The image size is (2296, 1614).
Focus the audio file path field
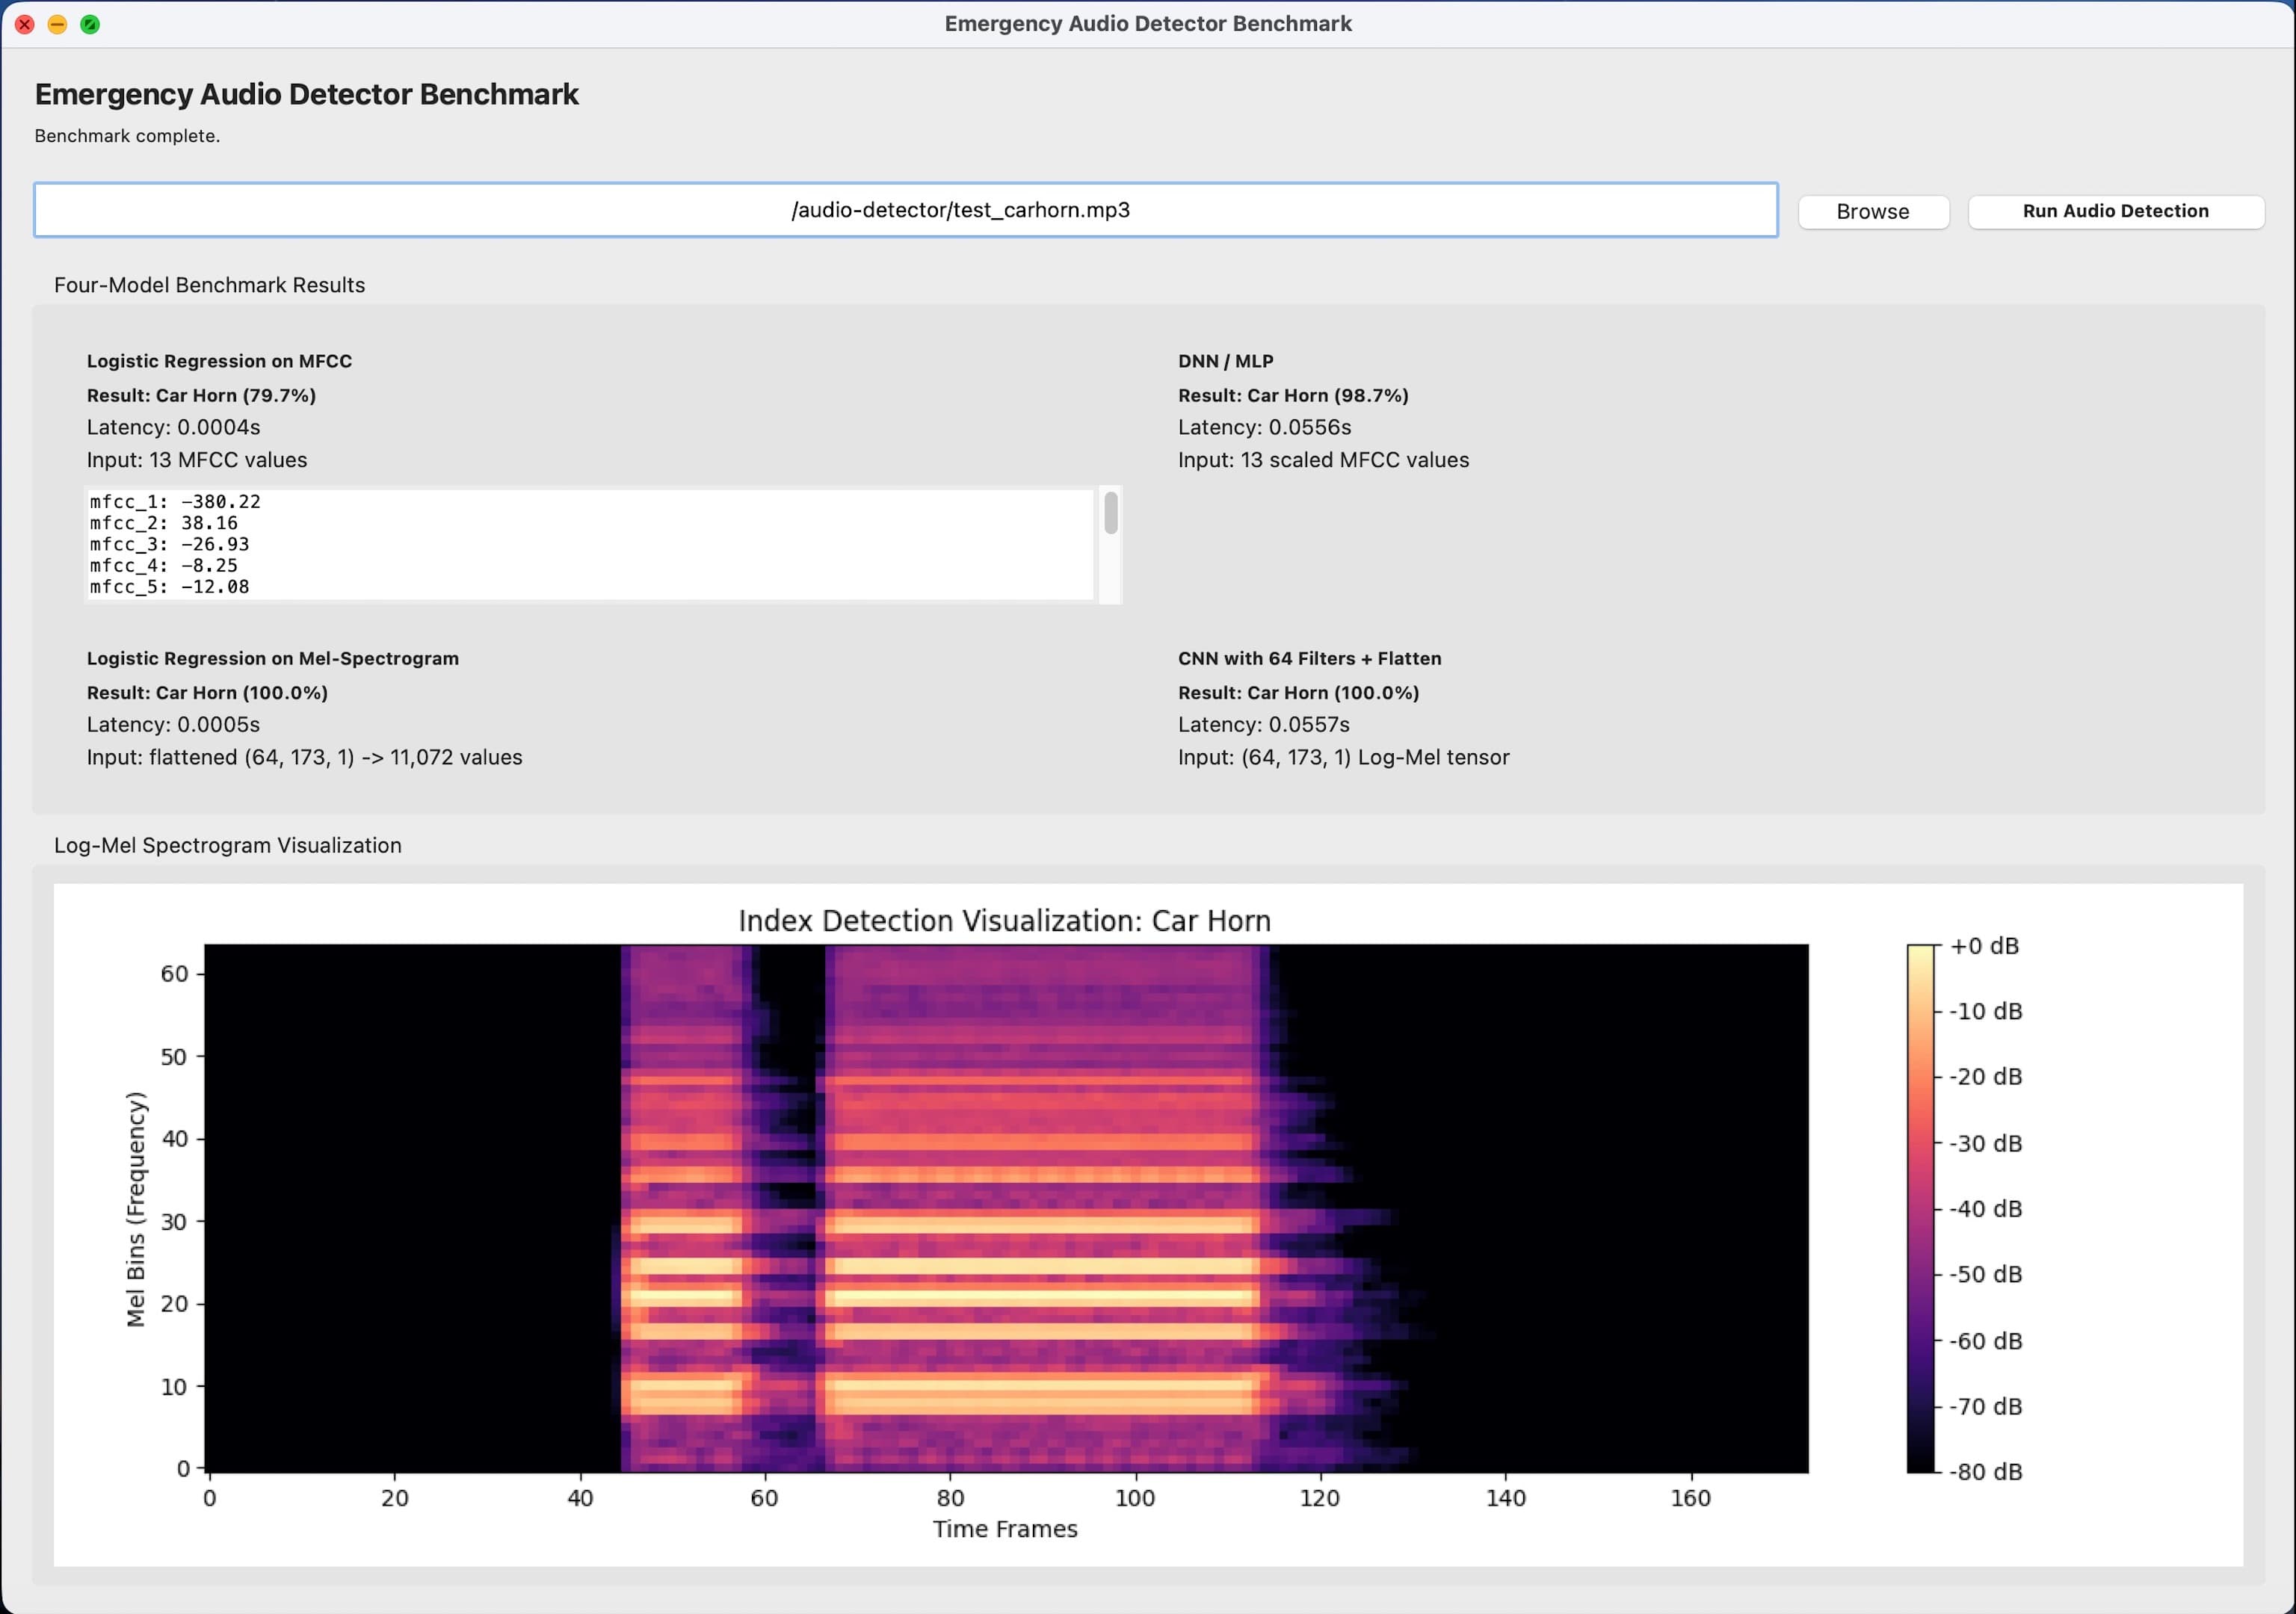pos(906,210)
